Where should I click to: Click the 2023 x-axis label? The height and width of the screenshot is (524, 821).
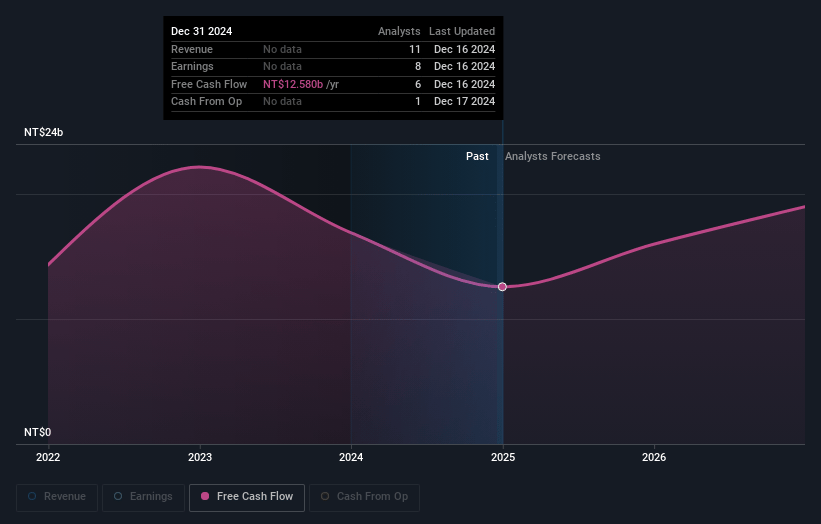(200, 457)
